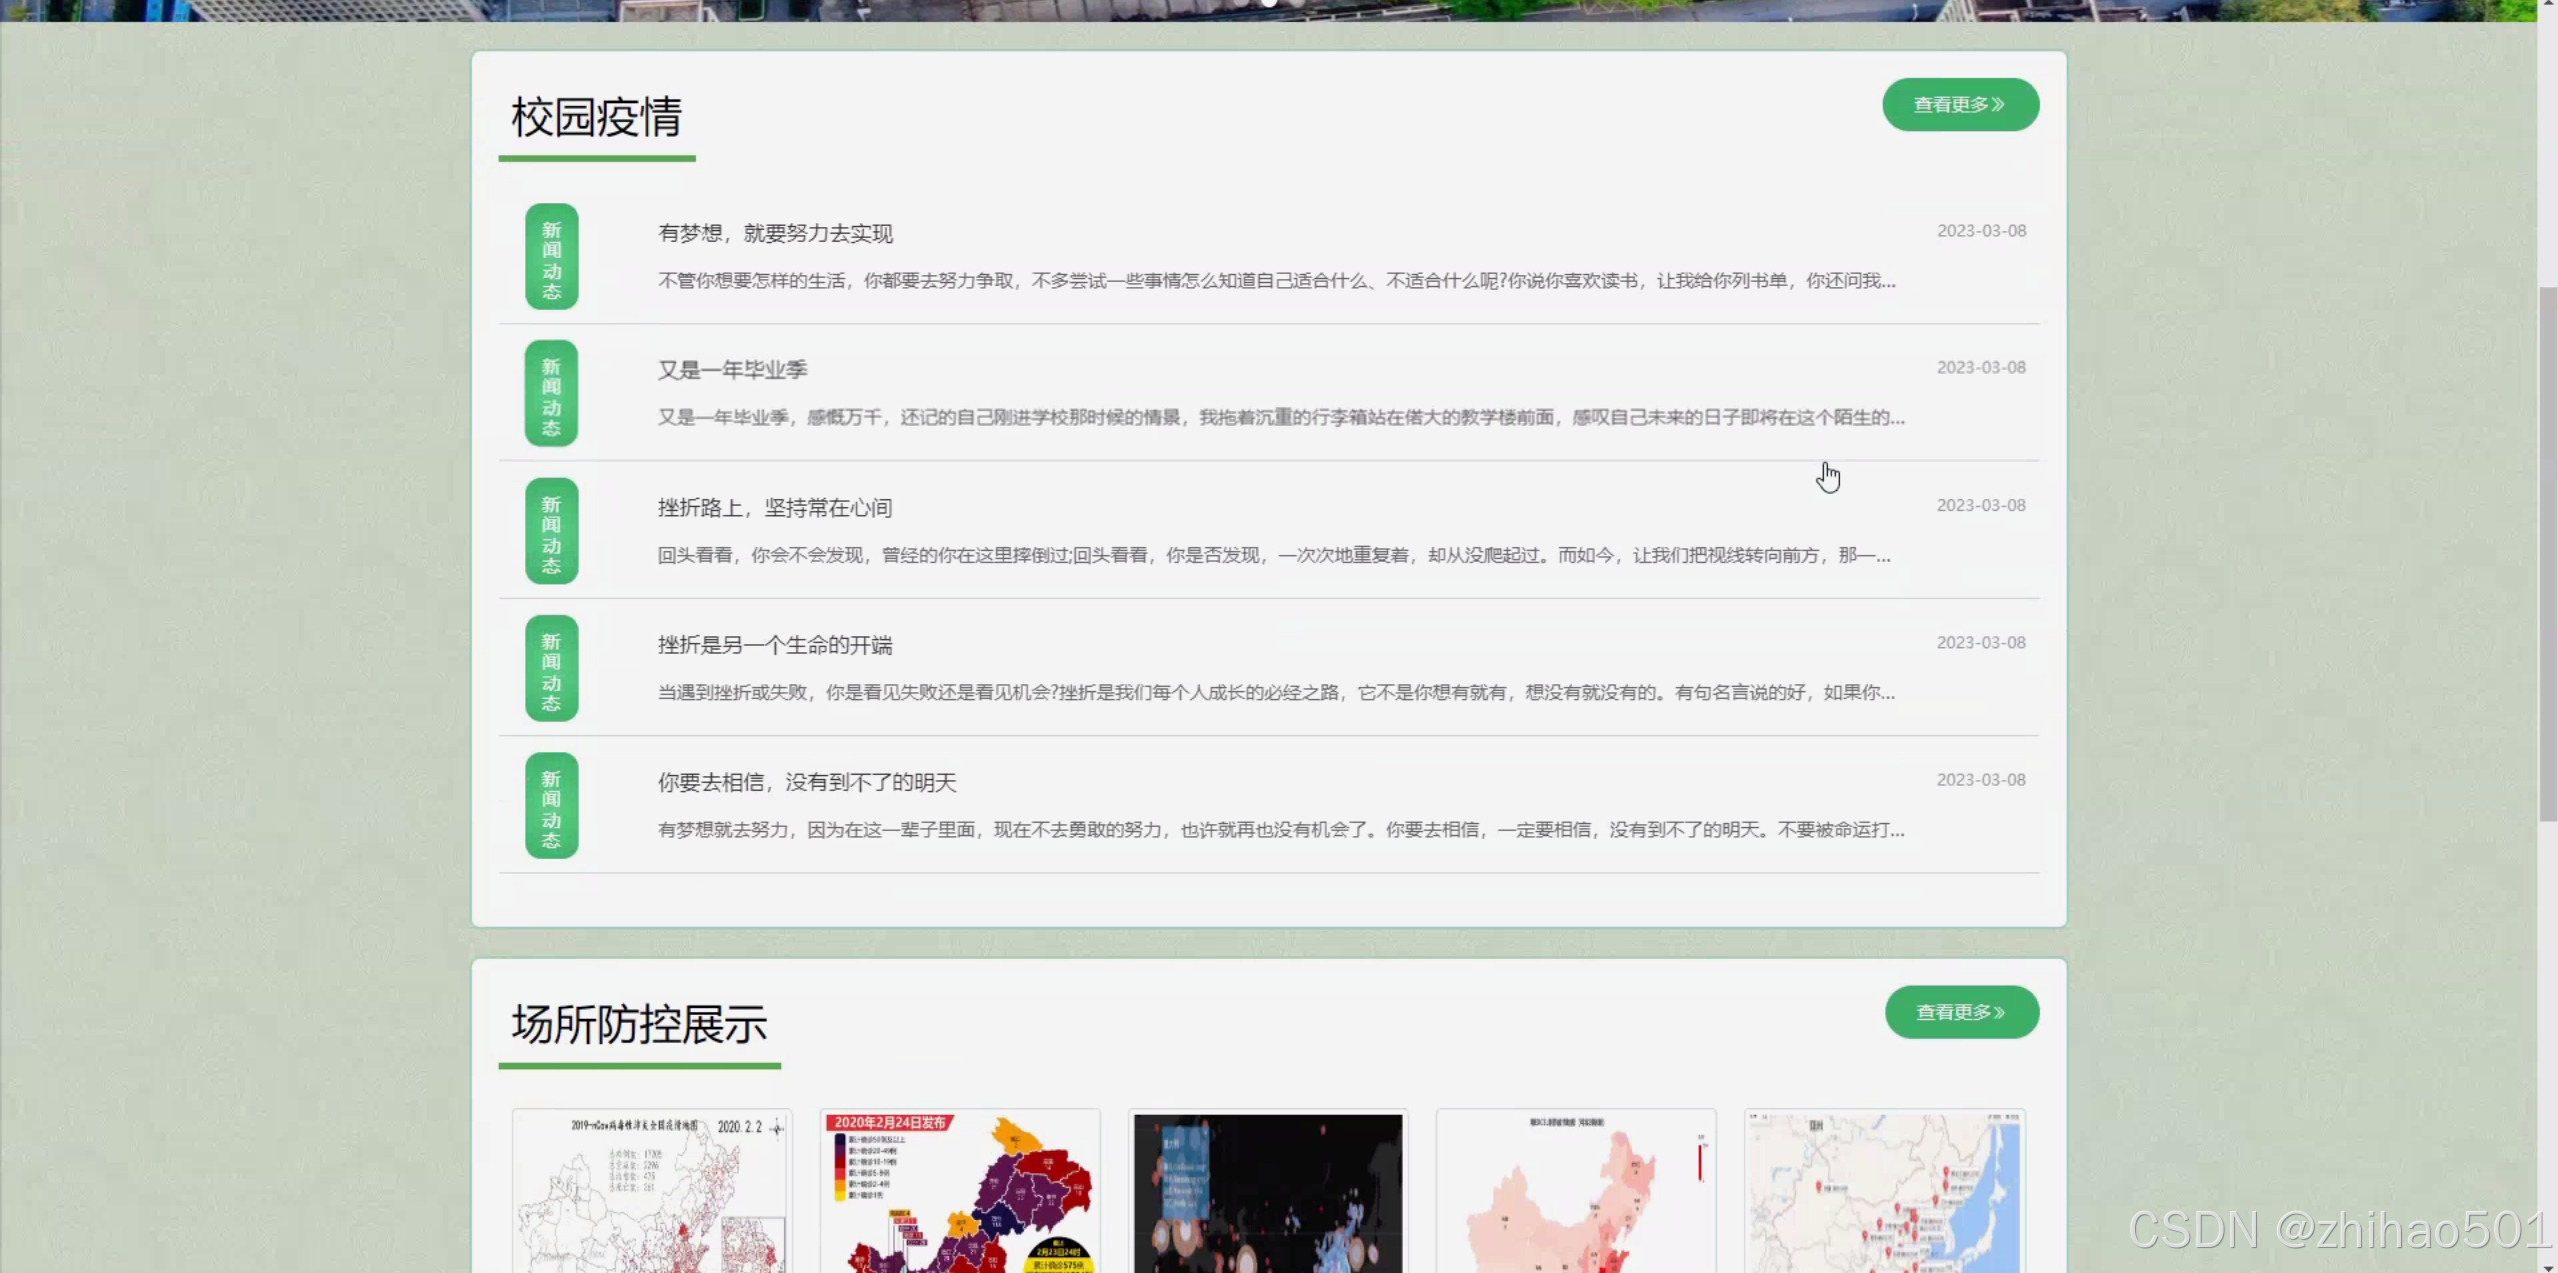The image size is (2558, 1273).
Task: Click 新闻动态 badge beside 又是一年毕业季
Action: pos(550,394)
